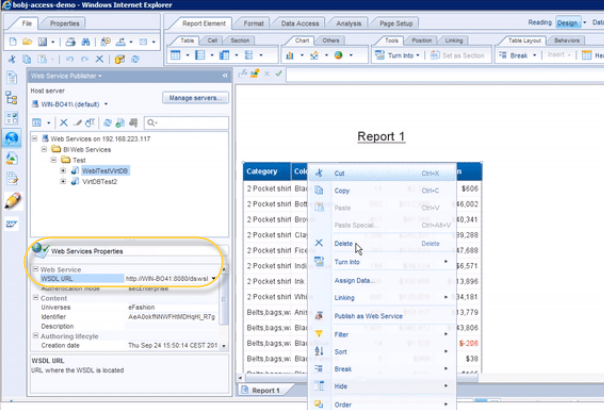
Task: Choose Copy from the context menu
Action: [342, 190]
